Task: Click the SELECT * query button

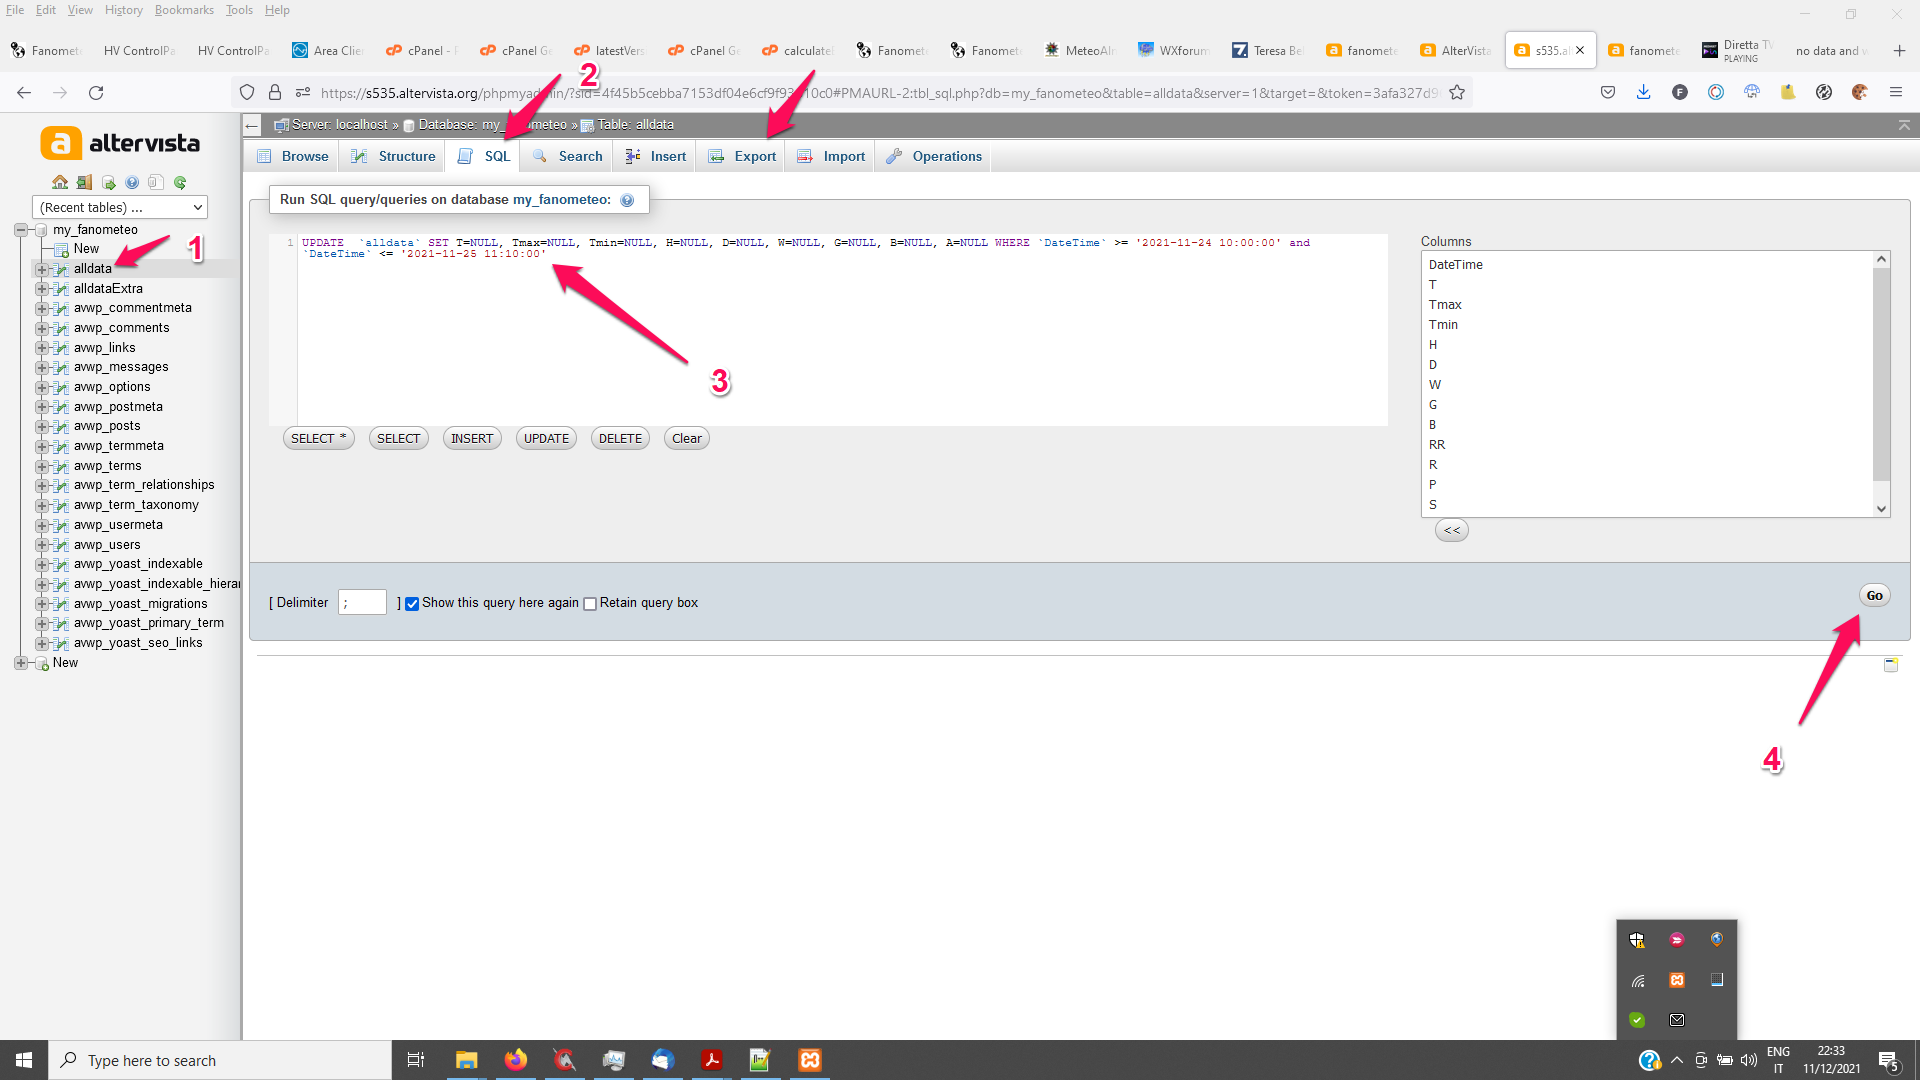Action: coord(318,438)
